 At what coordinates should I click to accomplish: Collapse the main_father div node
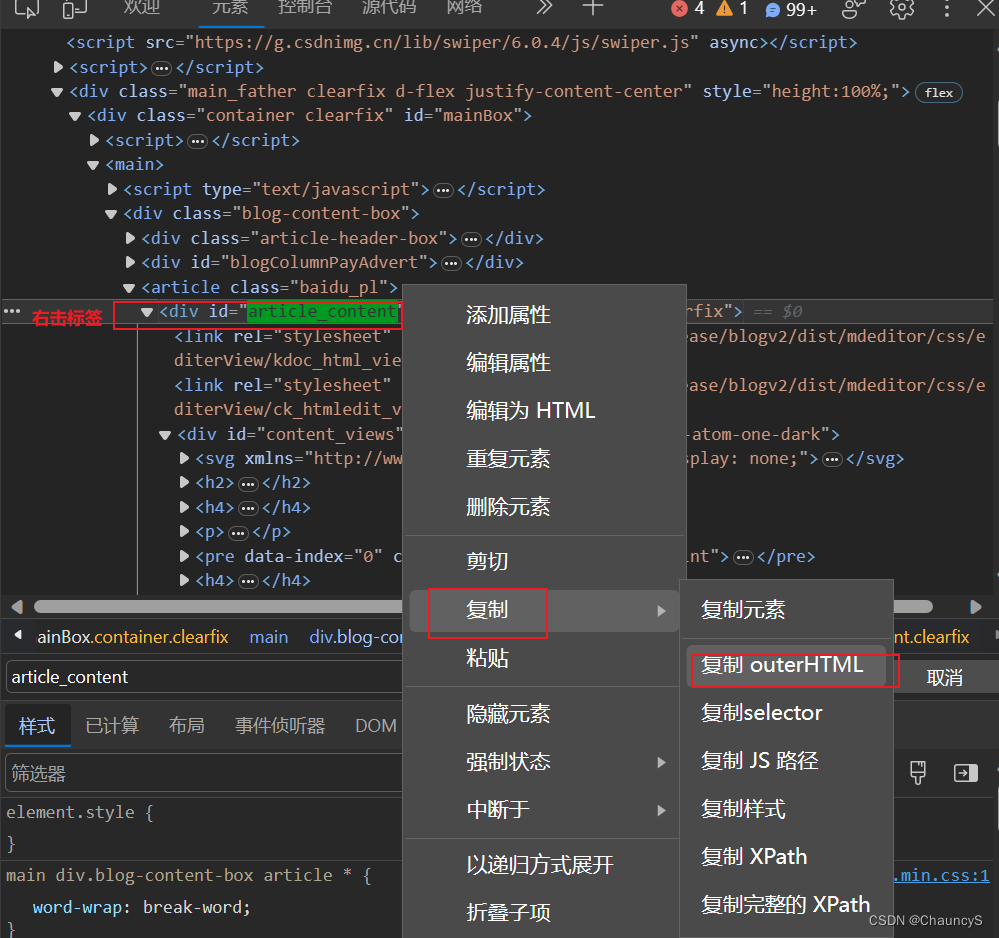tap(57, 92)
